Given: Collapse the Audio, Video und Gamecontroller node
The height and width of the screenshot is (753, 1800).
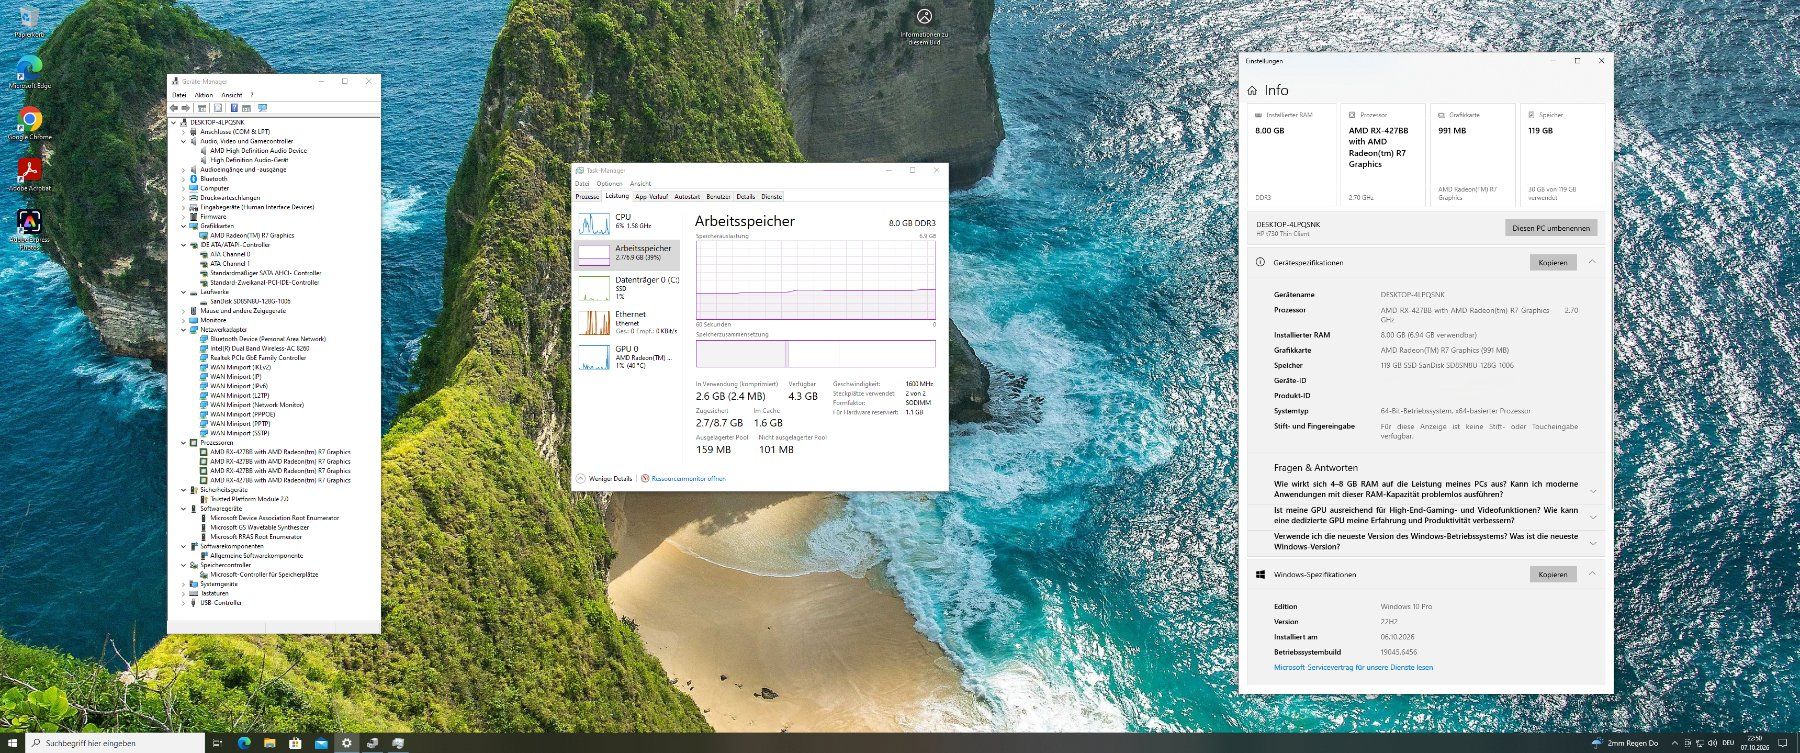Looking at the screenshot, I should point(184,141).
